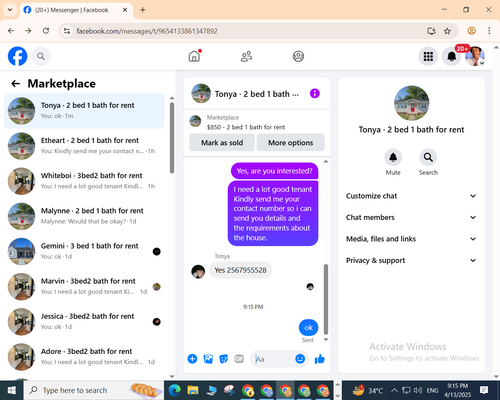Expand the Chat members section

point(411,217)
